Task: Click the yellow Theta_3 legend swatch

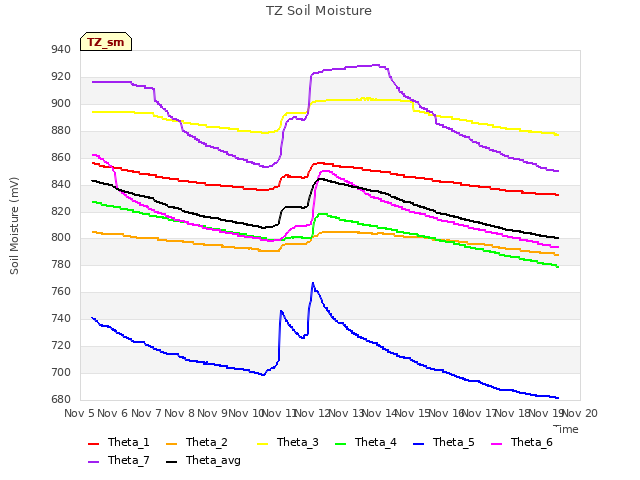Action: [262, 444]
